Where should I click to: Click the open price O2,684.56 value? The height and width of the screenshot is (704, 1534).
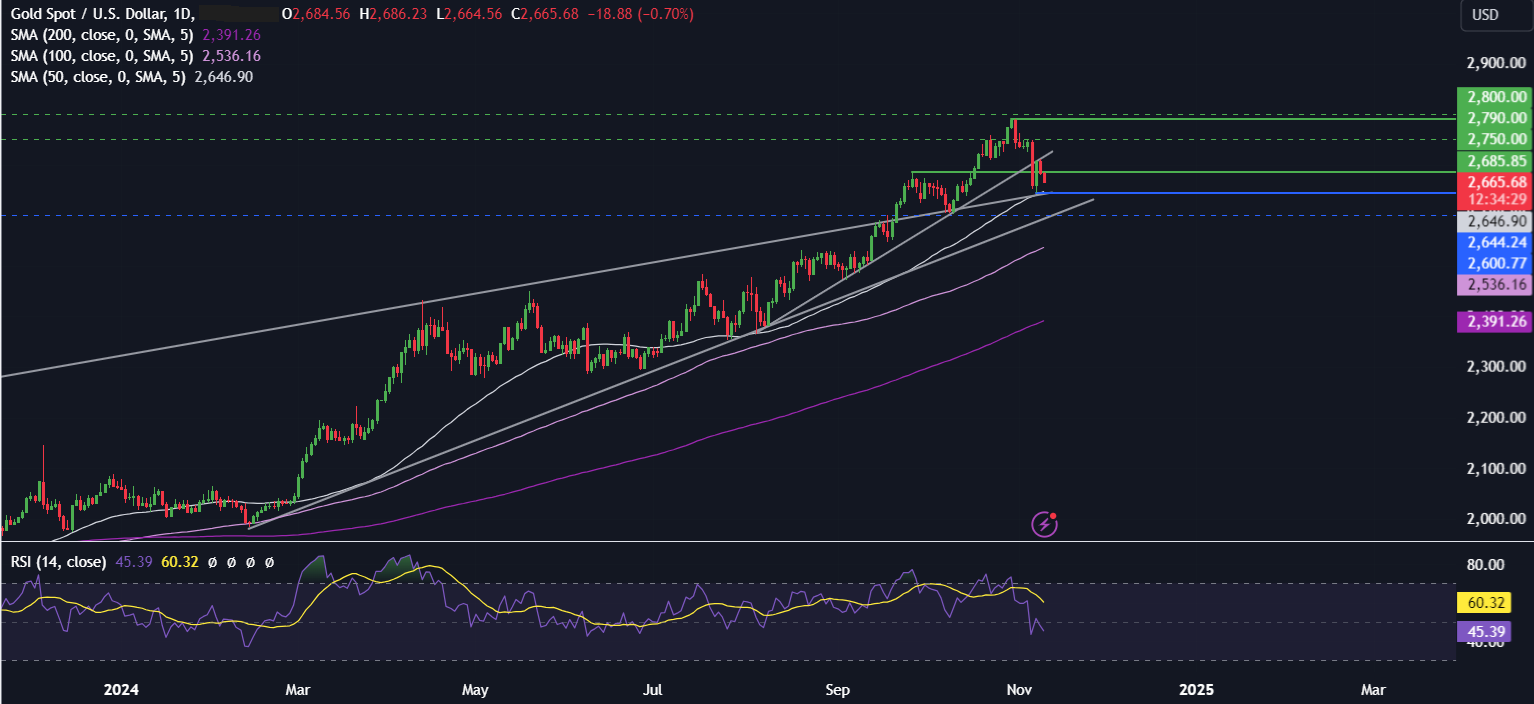[x=318, y=15]
